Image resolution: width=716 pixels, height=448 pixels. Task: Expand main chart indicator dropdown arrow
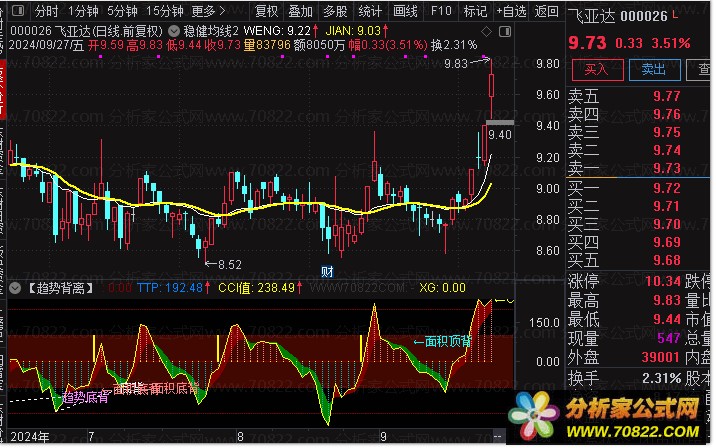174,31
